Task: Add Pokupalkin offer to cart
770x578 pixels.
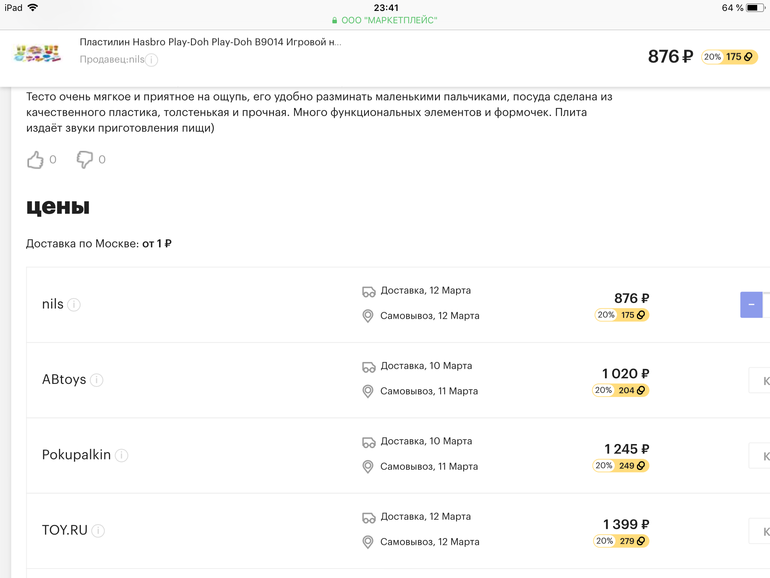Action: (x=760, y=456)
